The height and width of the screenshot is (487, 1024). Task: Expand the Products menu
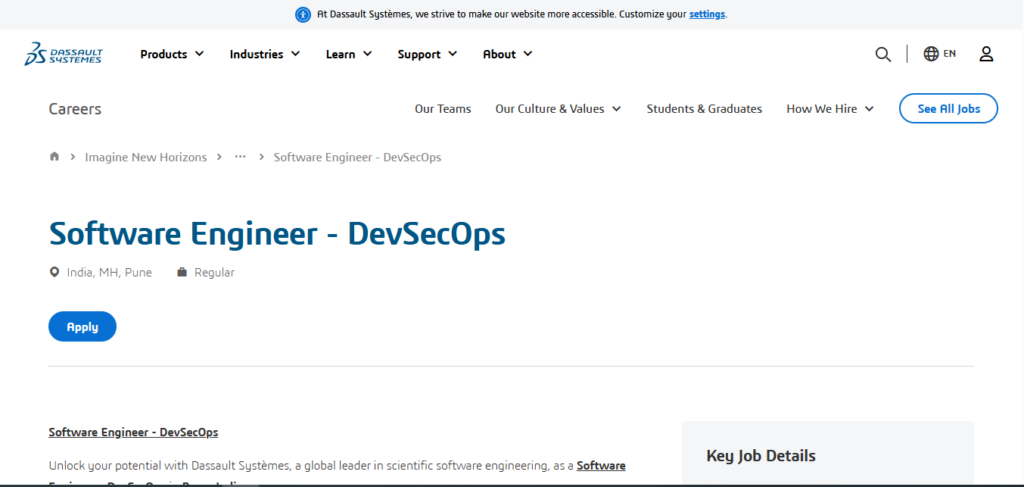point(172,54)
